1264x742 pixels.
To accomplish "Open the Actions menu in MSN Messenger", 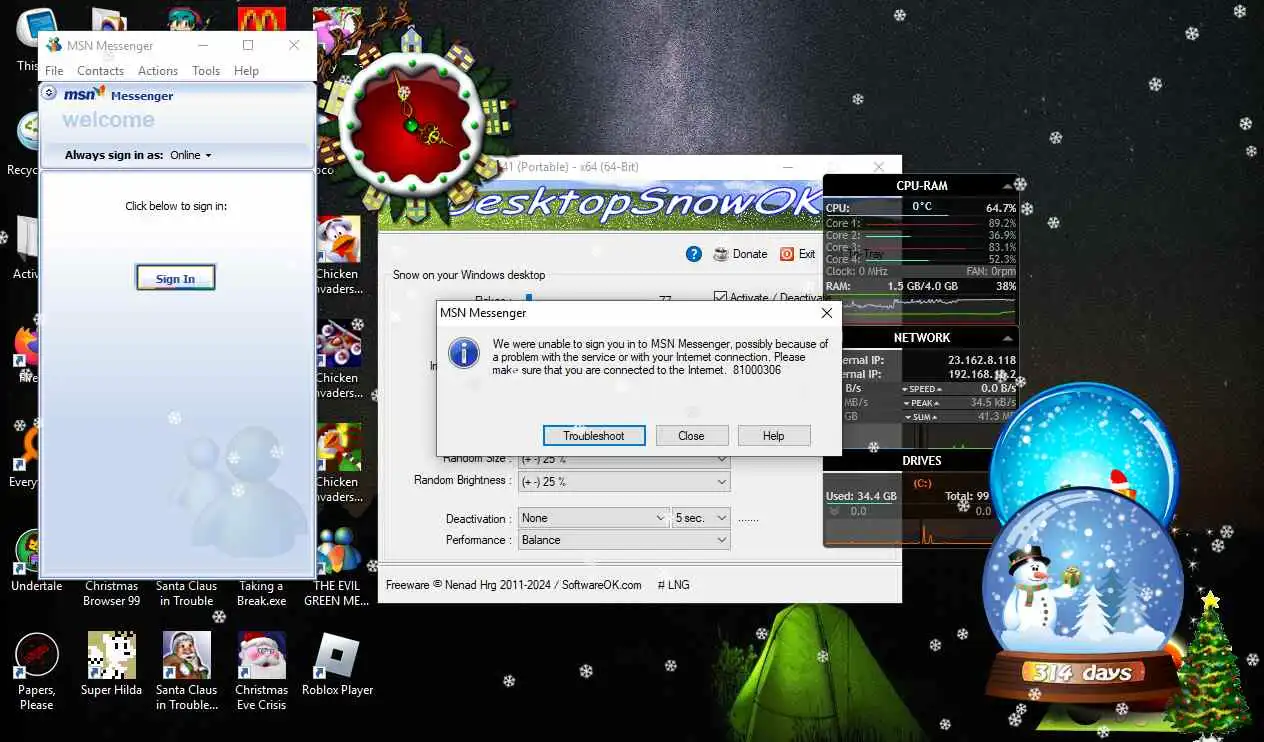I will click(x=158, y=71).
